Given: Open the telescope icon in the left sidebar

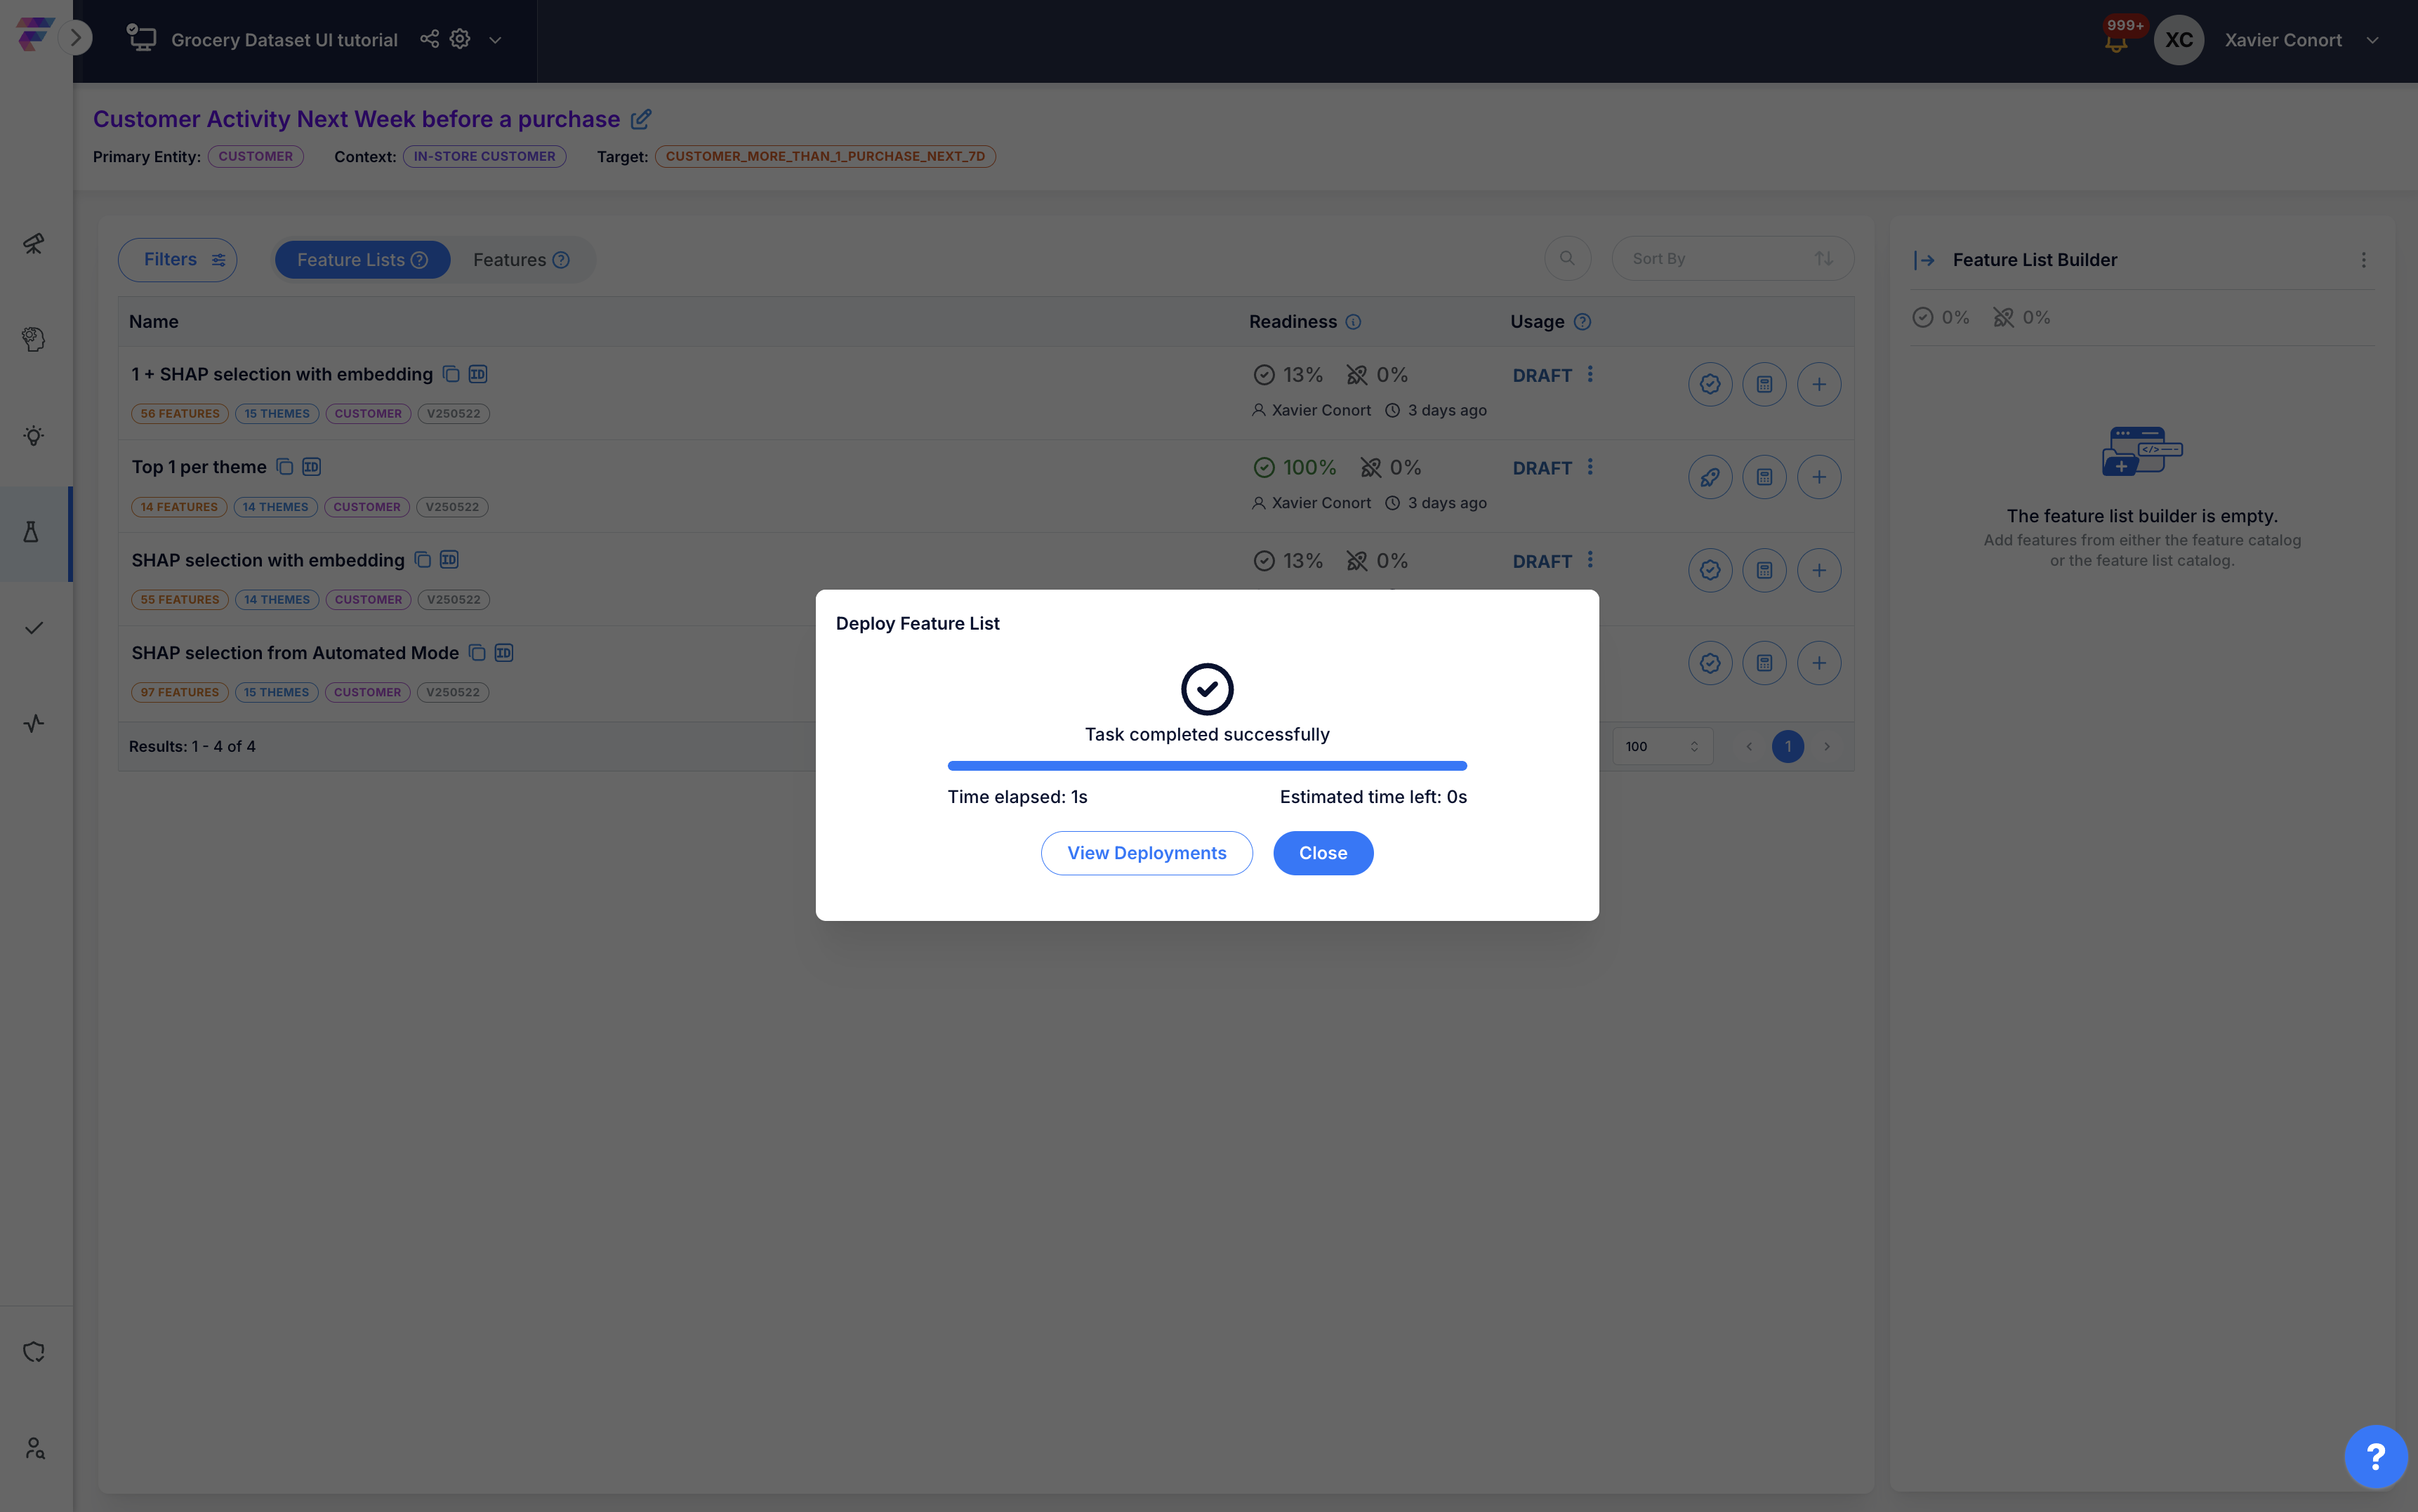Looking at the screenshot, I should coord(34,243).
